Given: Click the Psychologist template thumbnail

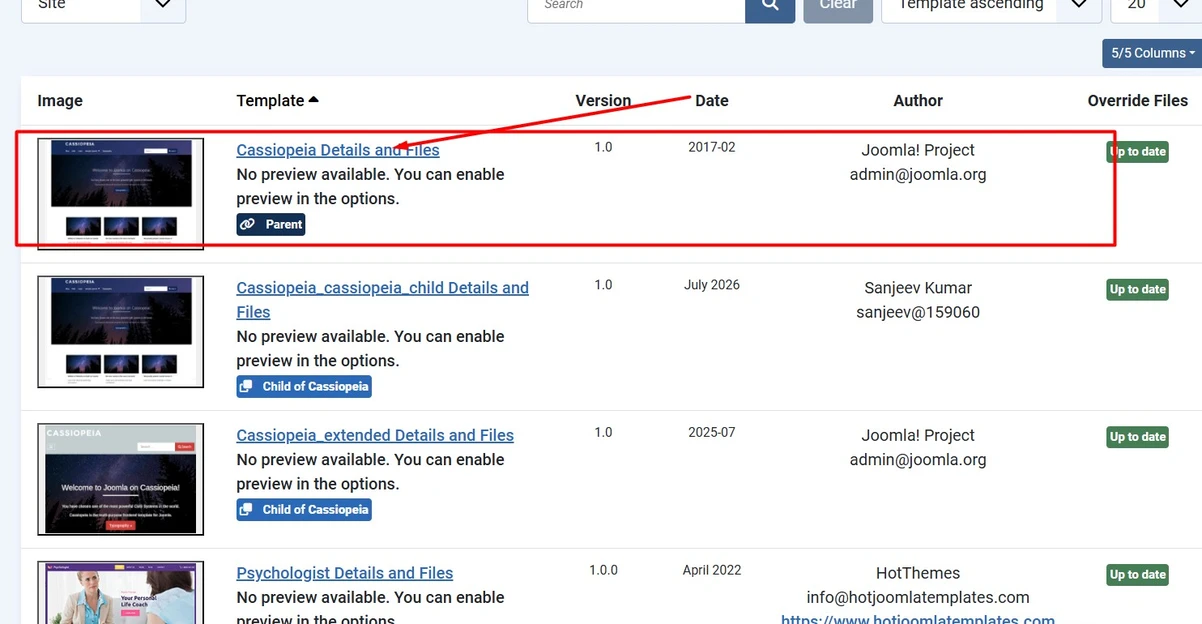Looking at the screenshot, I should (x=120, y=592).
